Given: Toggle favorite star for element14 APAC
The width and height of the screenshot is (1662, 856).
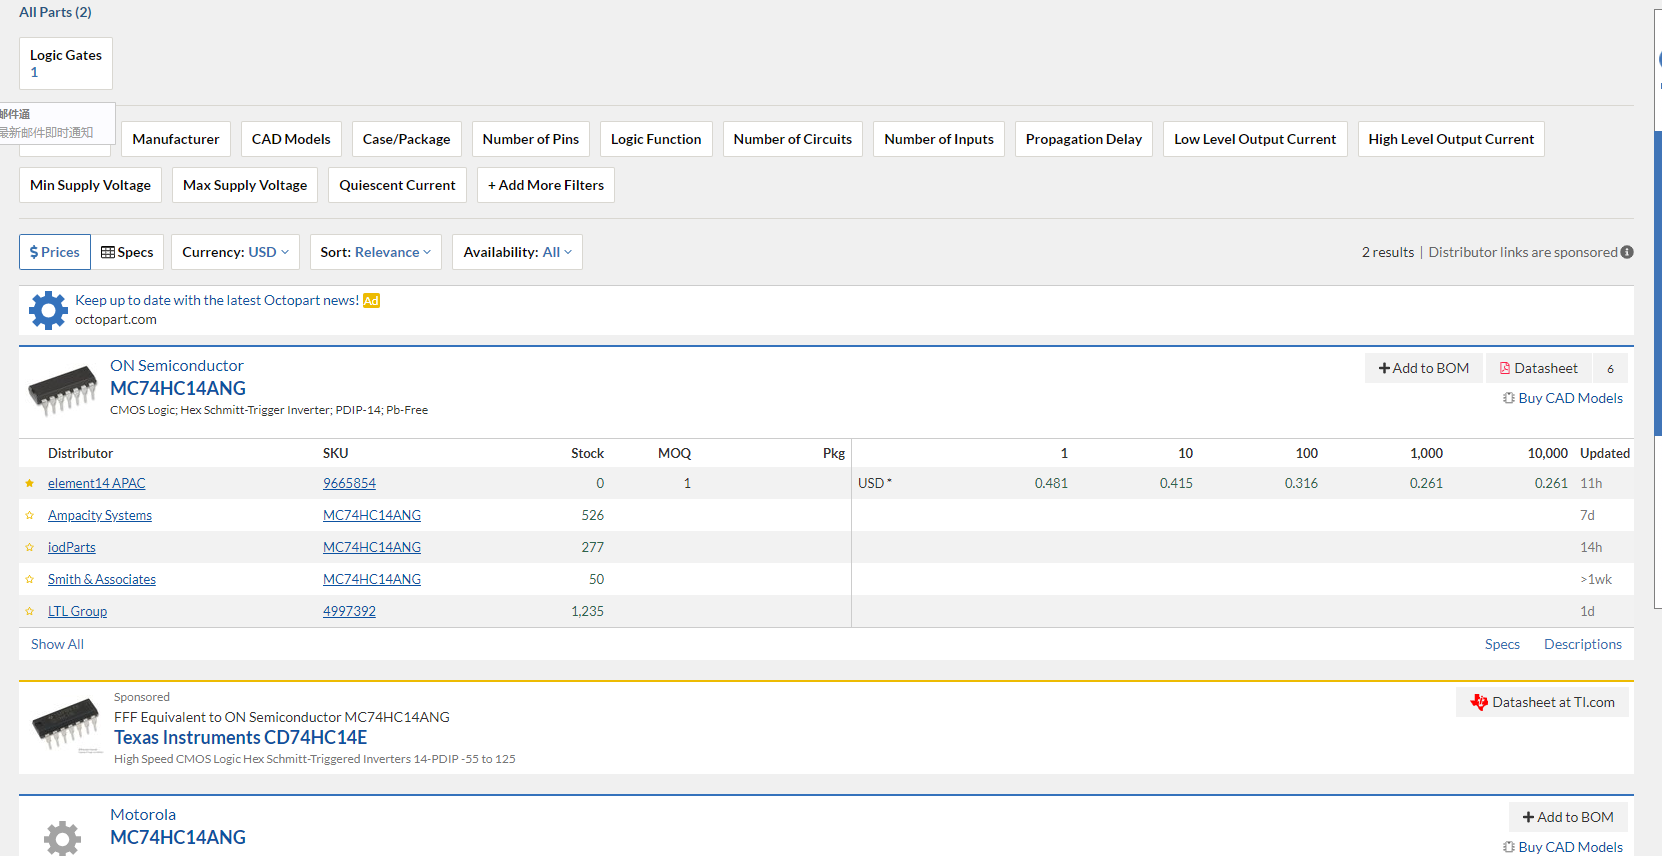Looking at the screenshot, I should tap(30, 483).
